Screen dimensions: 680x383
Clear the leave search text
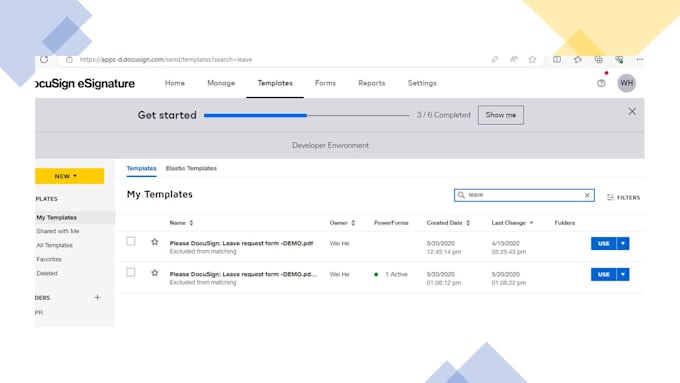pyautogui.click(x=587, y=195)
